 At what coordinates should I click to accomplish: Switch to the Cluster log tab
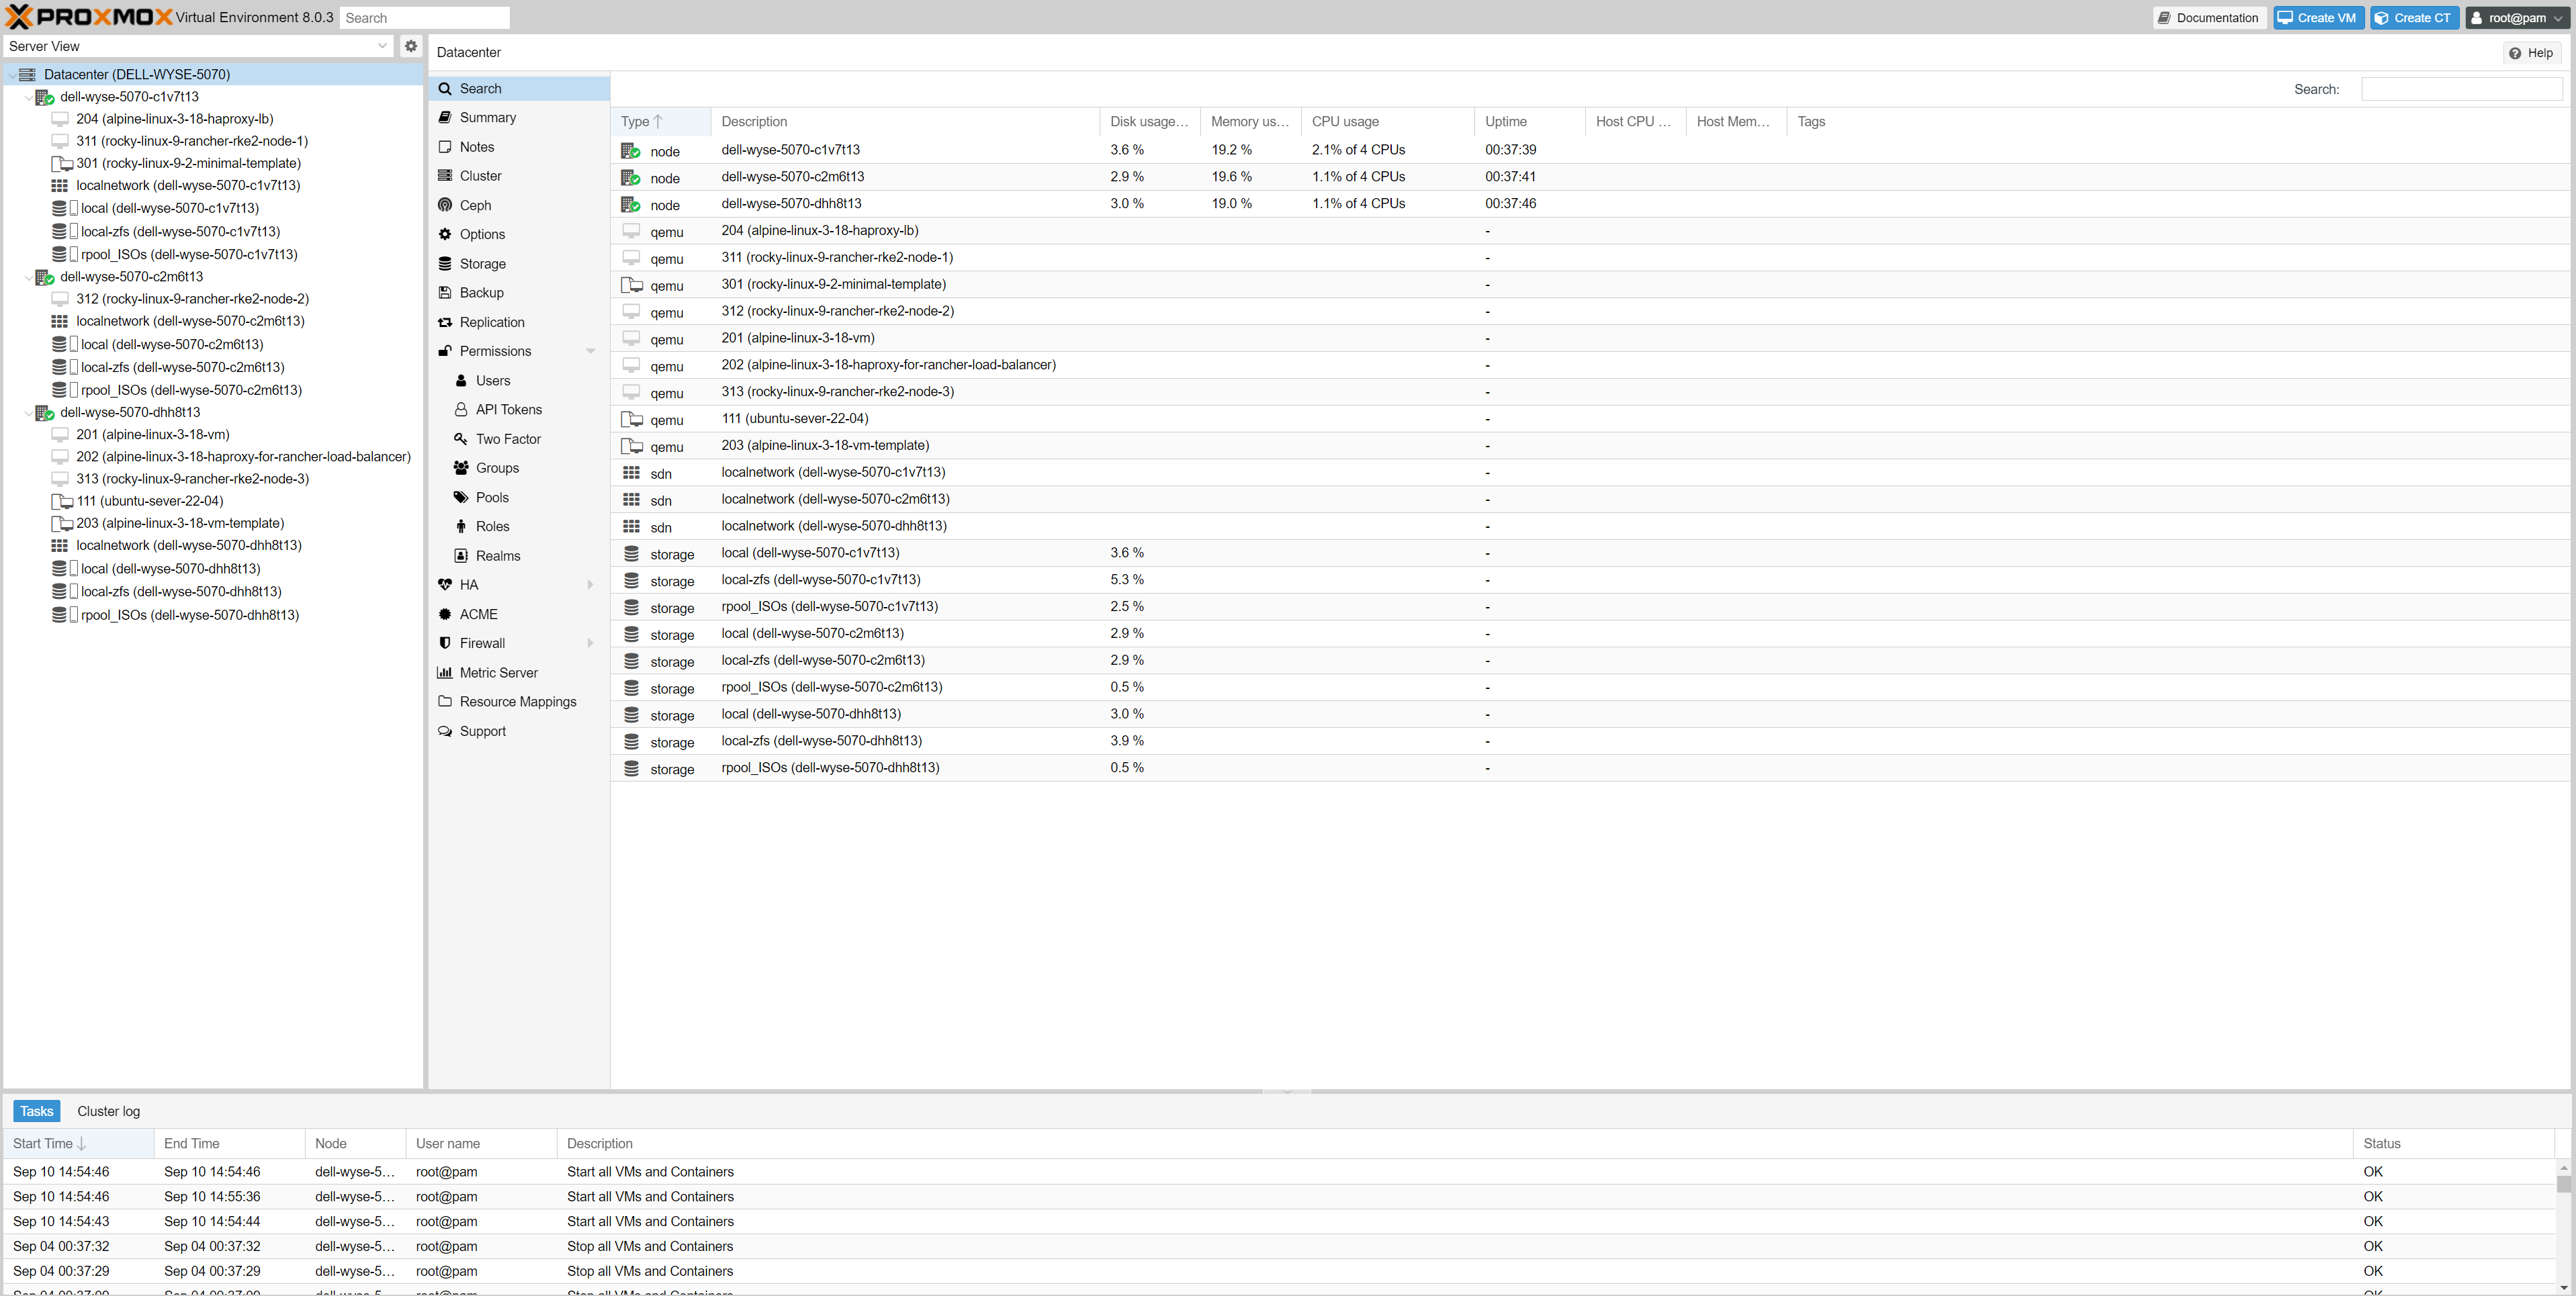(x=108, y=1111)
